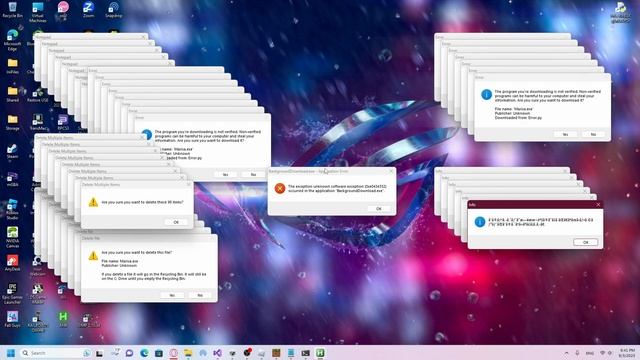640x360 pixels.
Task: Click the BackgroundDownload Application Error title bar
Action: tap(331, 171)
